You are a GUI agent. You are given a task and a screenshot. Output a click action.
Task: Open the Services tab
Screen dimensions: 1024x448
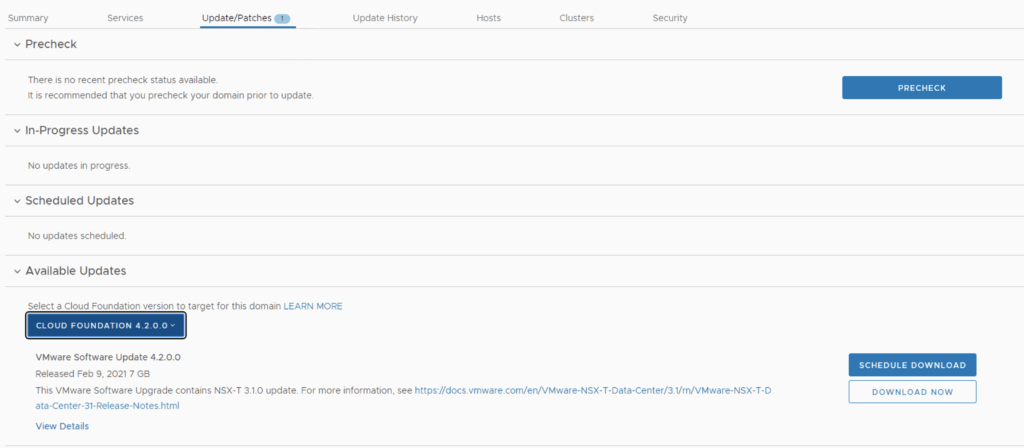coord(125,18)
